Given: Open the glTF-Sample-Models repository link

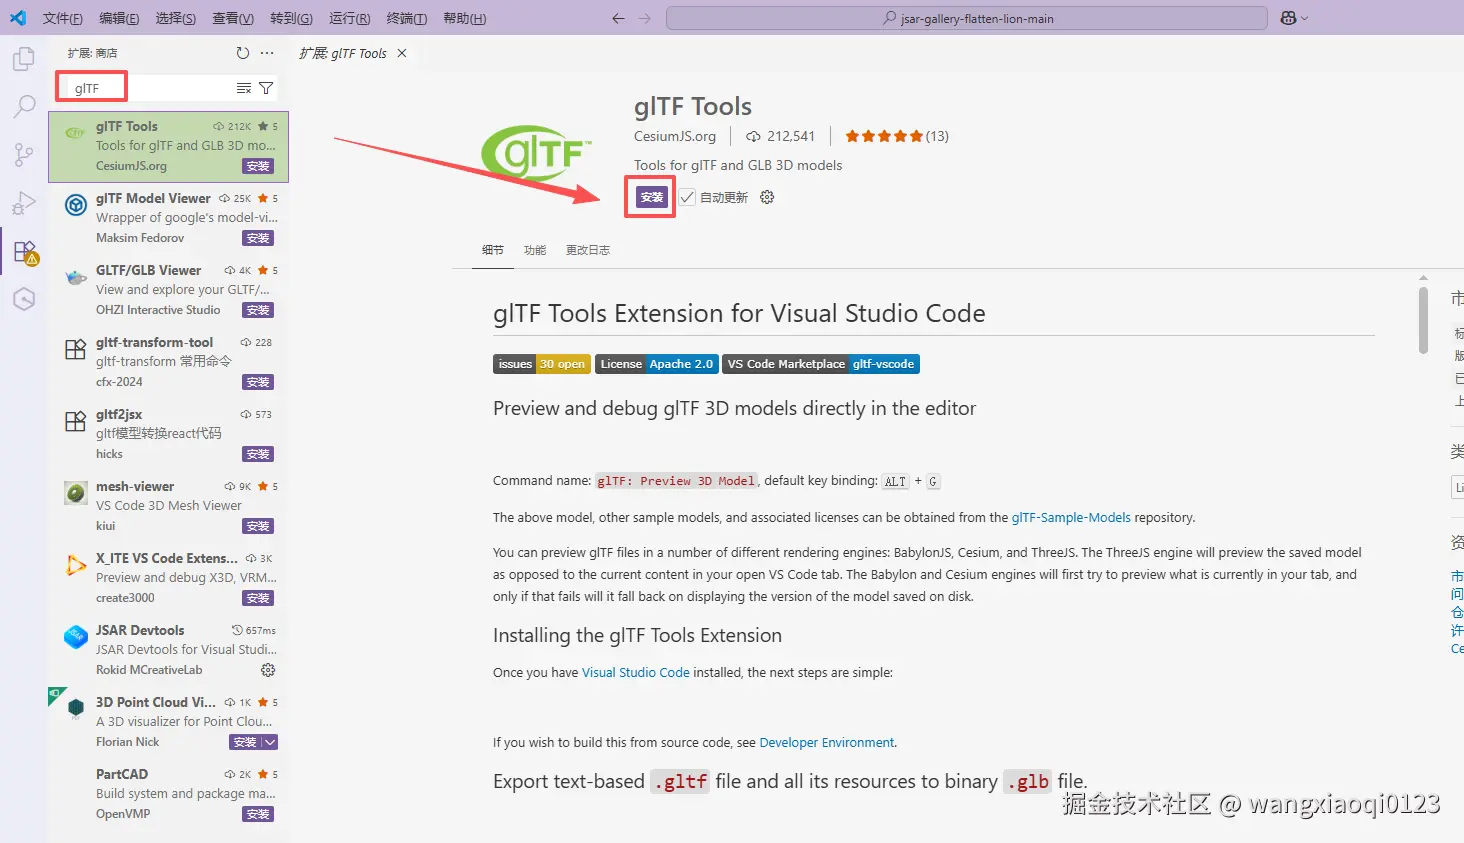Looking at the screenshot, I should tap(1071, 517).
